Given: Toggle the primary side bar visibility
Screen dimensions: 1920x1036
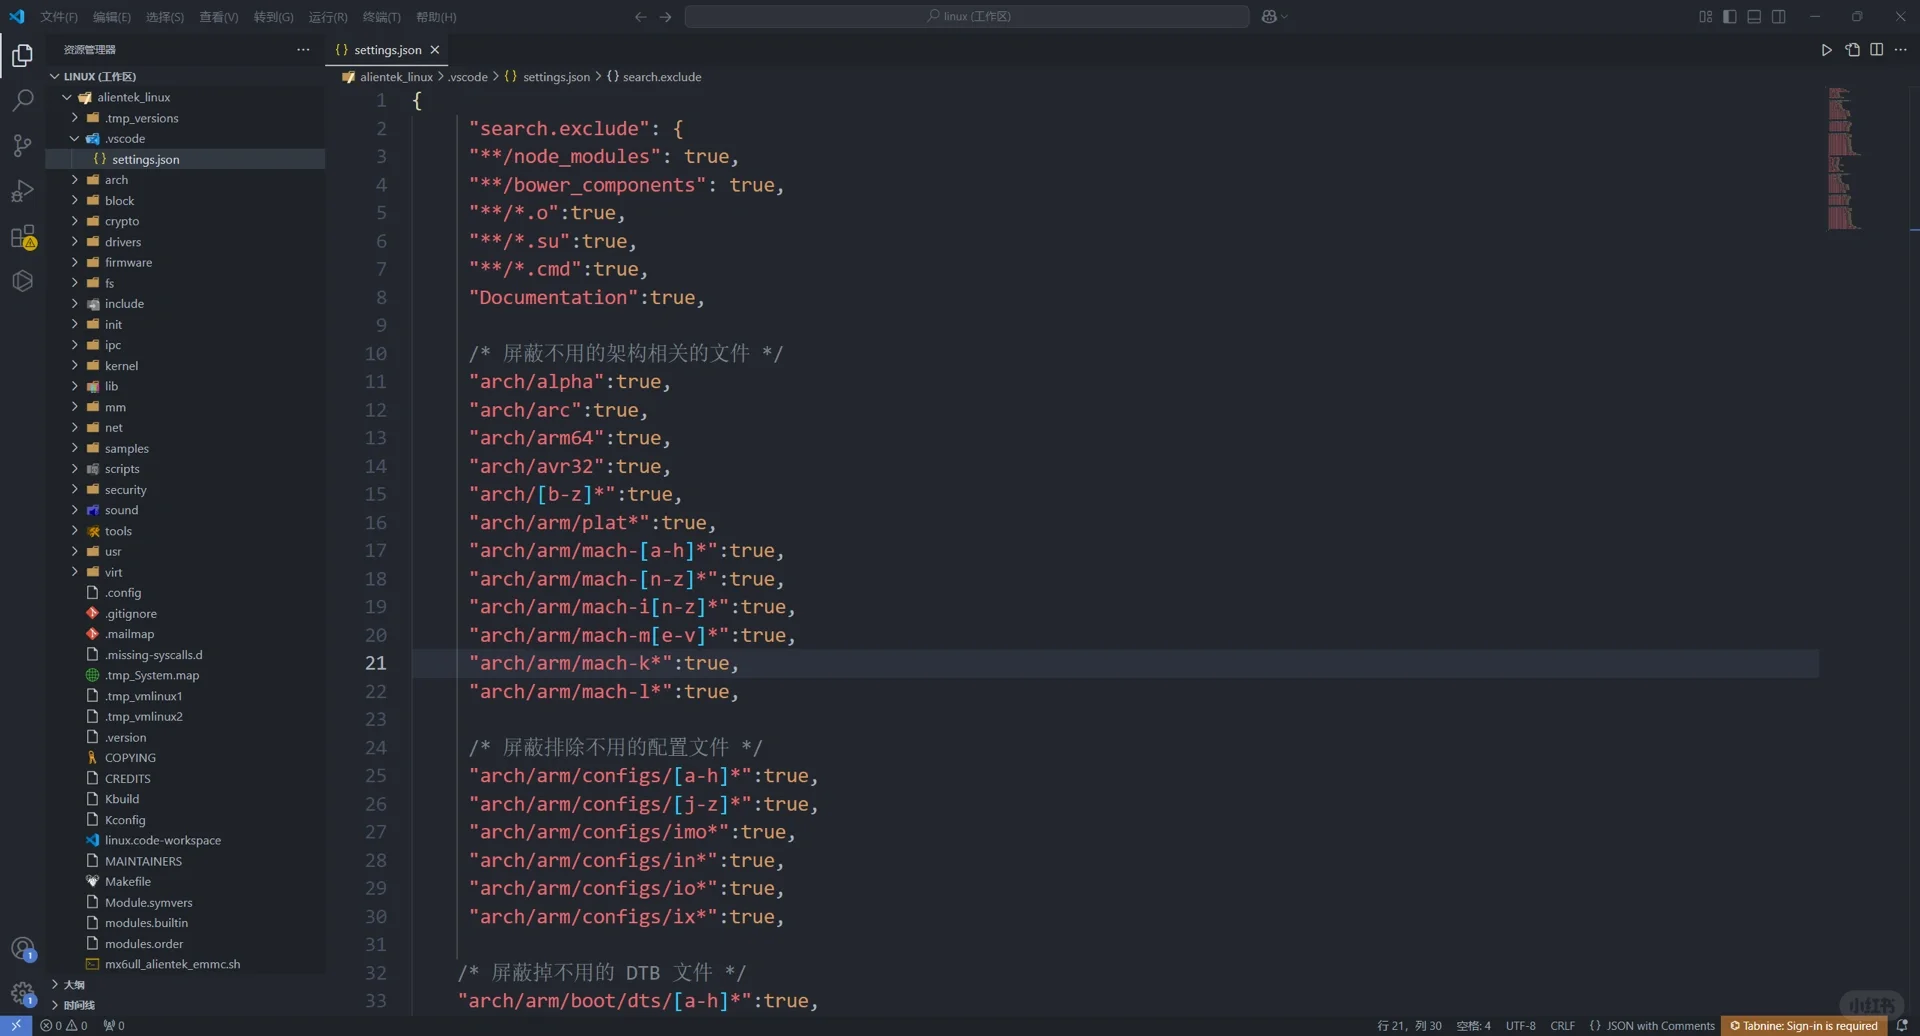Looking at the screenshot, I should 1730,17.
